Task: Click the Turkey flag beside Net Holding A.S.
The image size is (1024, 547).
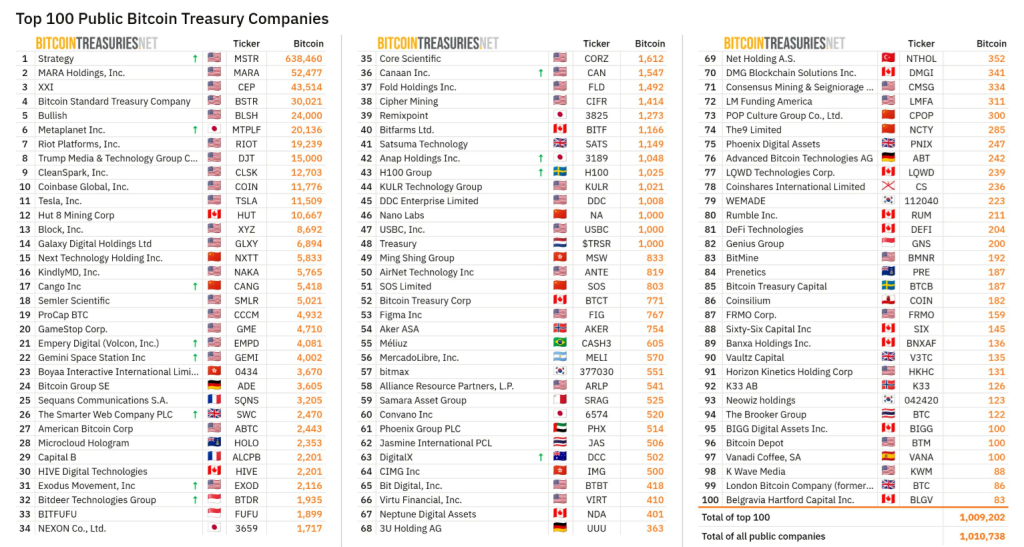Action: [888, 58]
